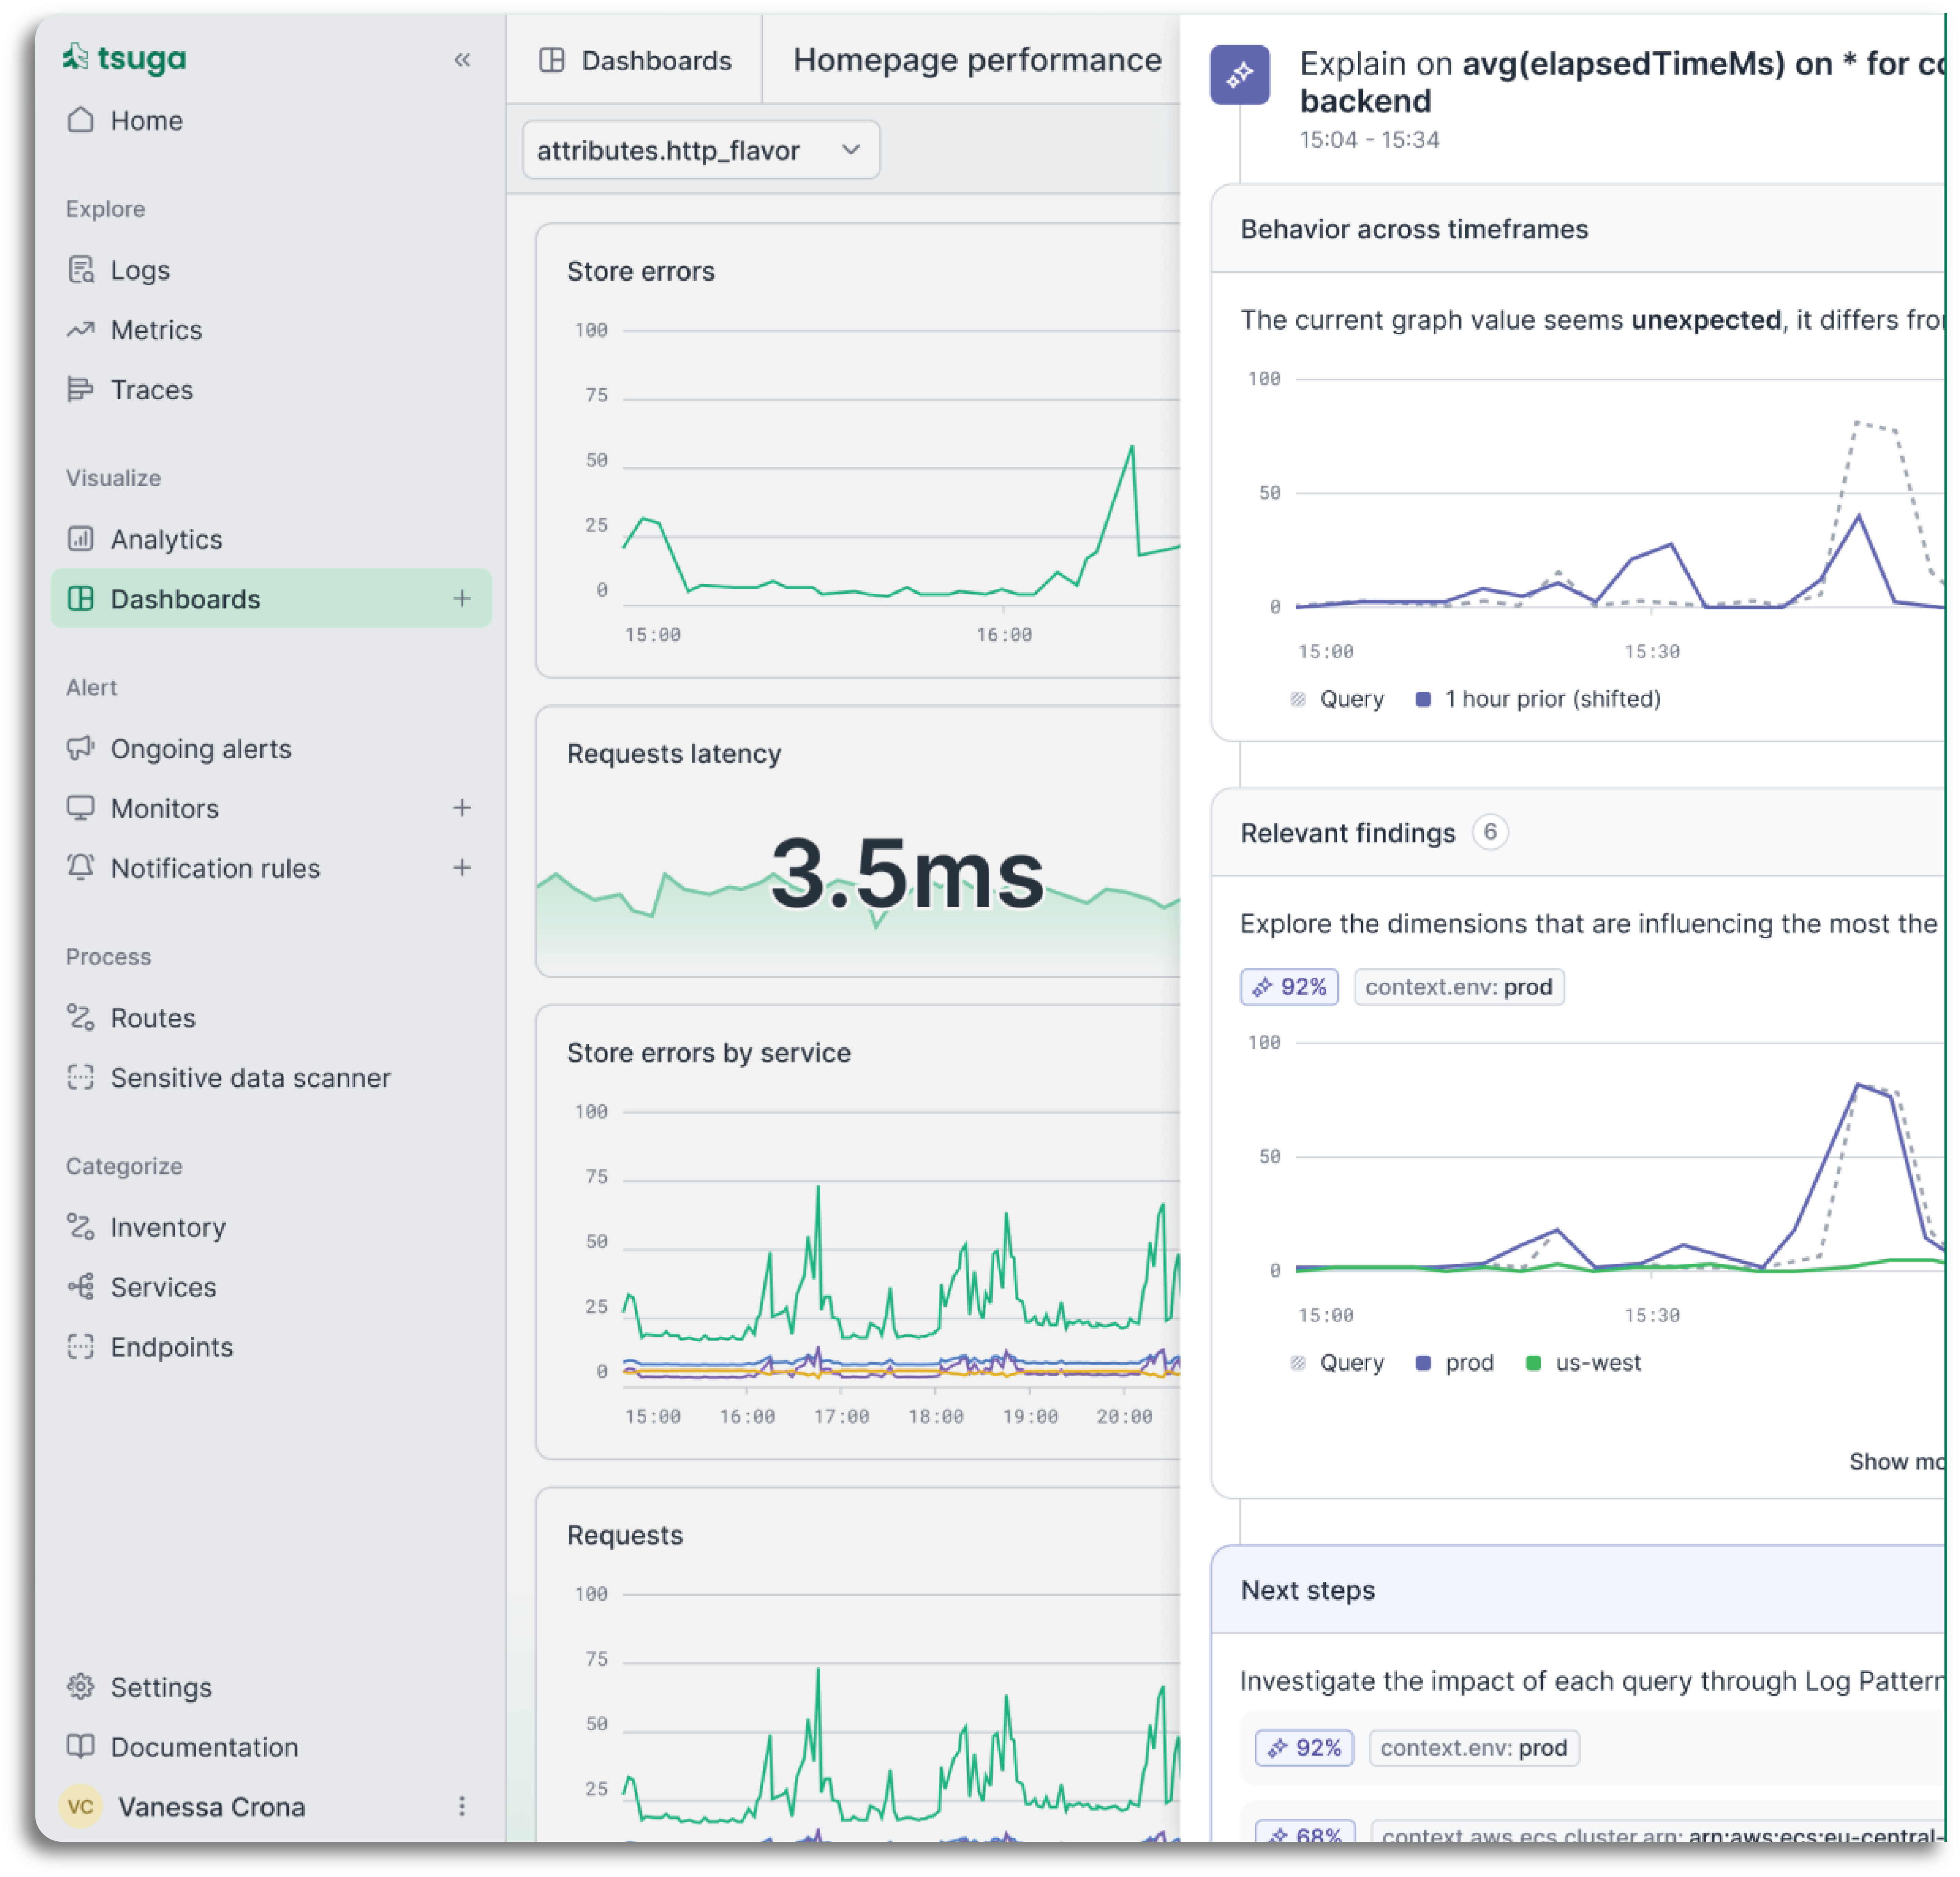Open Documentation

(x=204, y=1748)
